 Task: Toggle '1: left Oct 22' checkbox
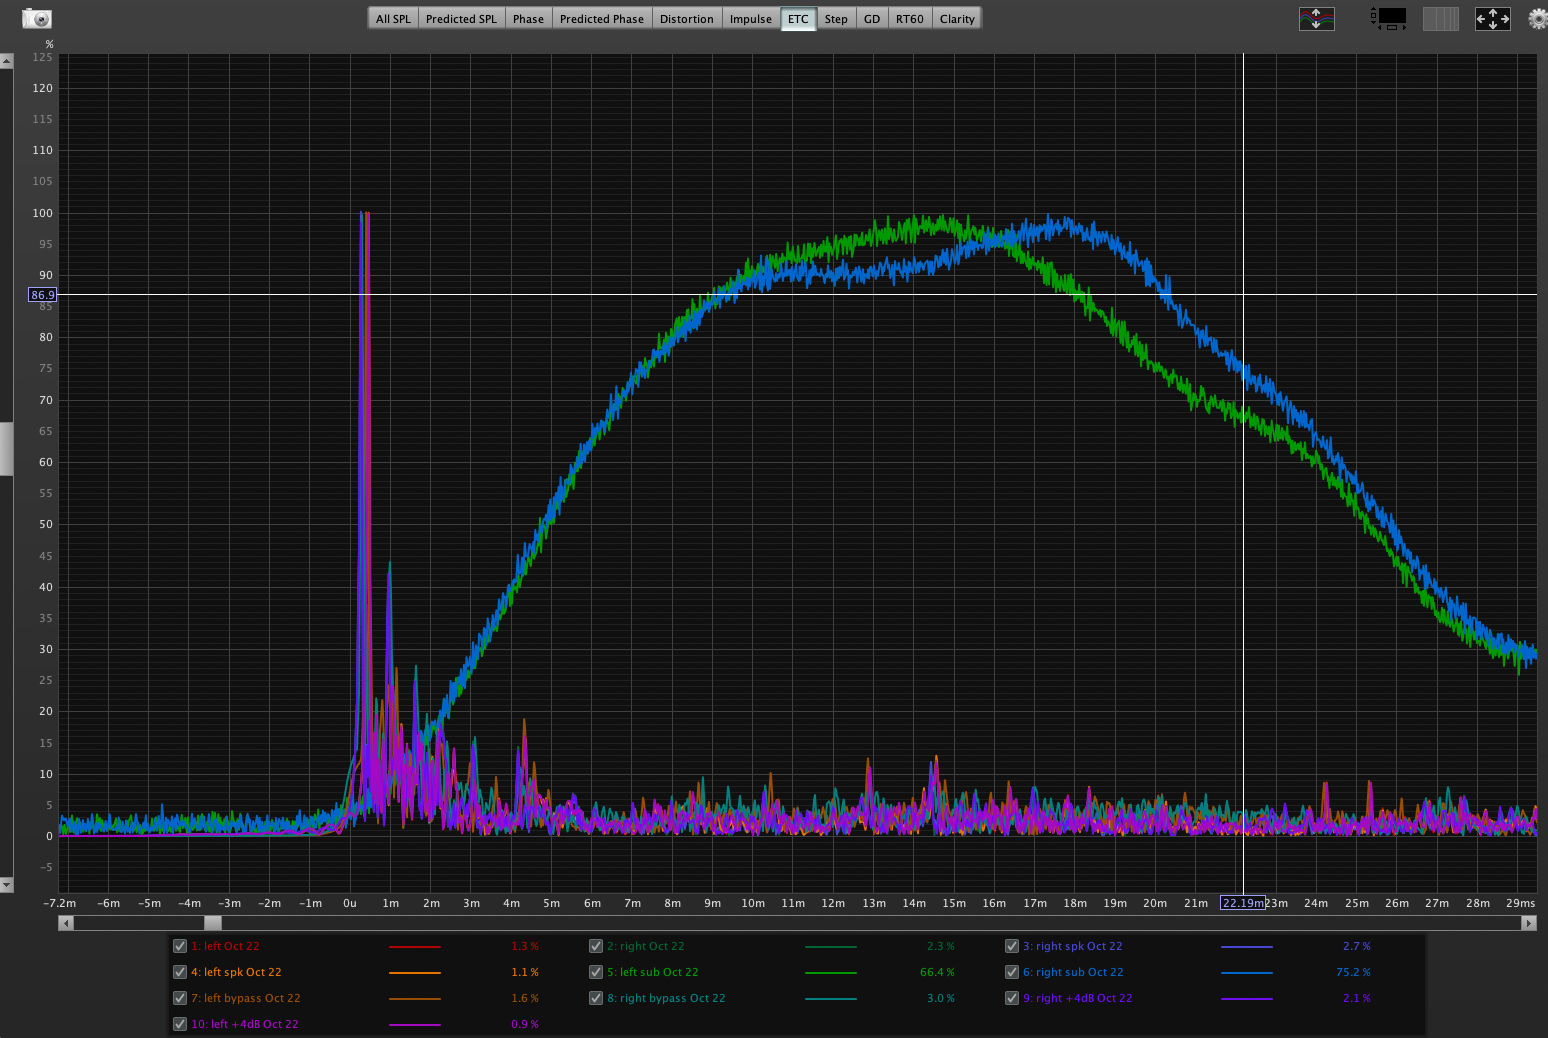[x=180, y=946]
